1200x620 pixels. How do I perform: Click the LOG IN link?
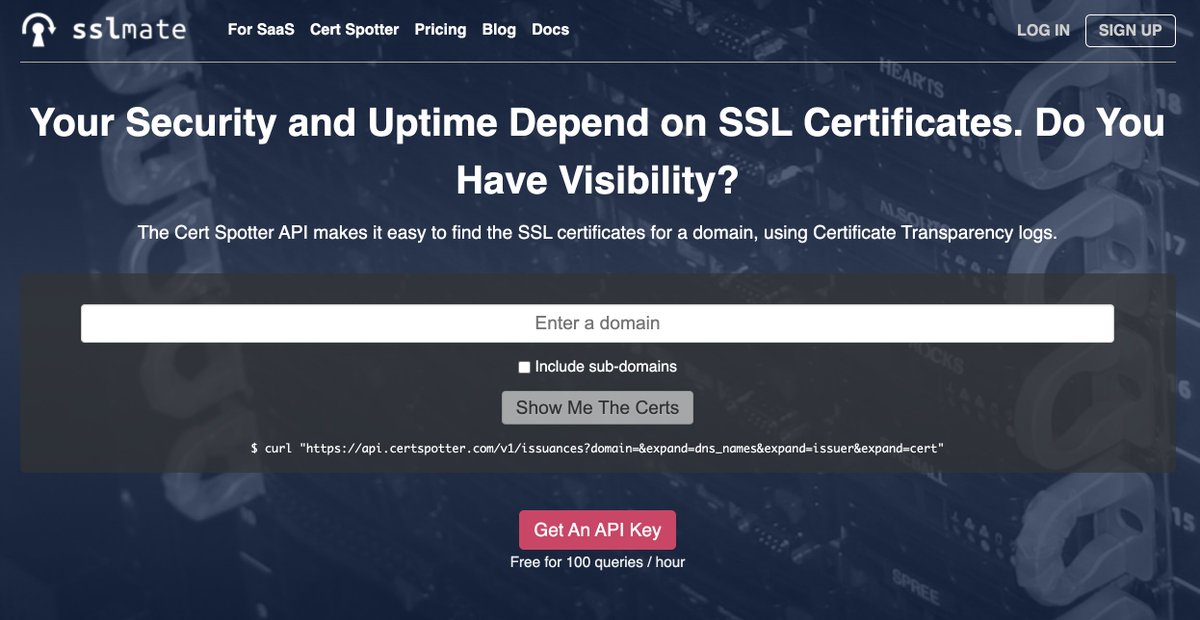[1043, 30]
